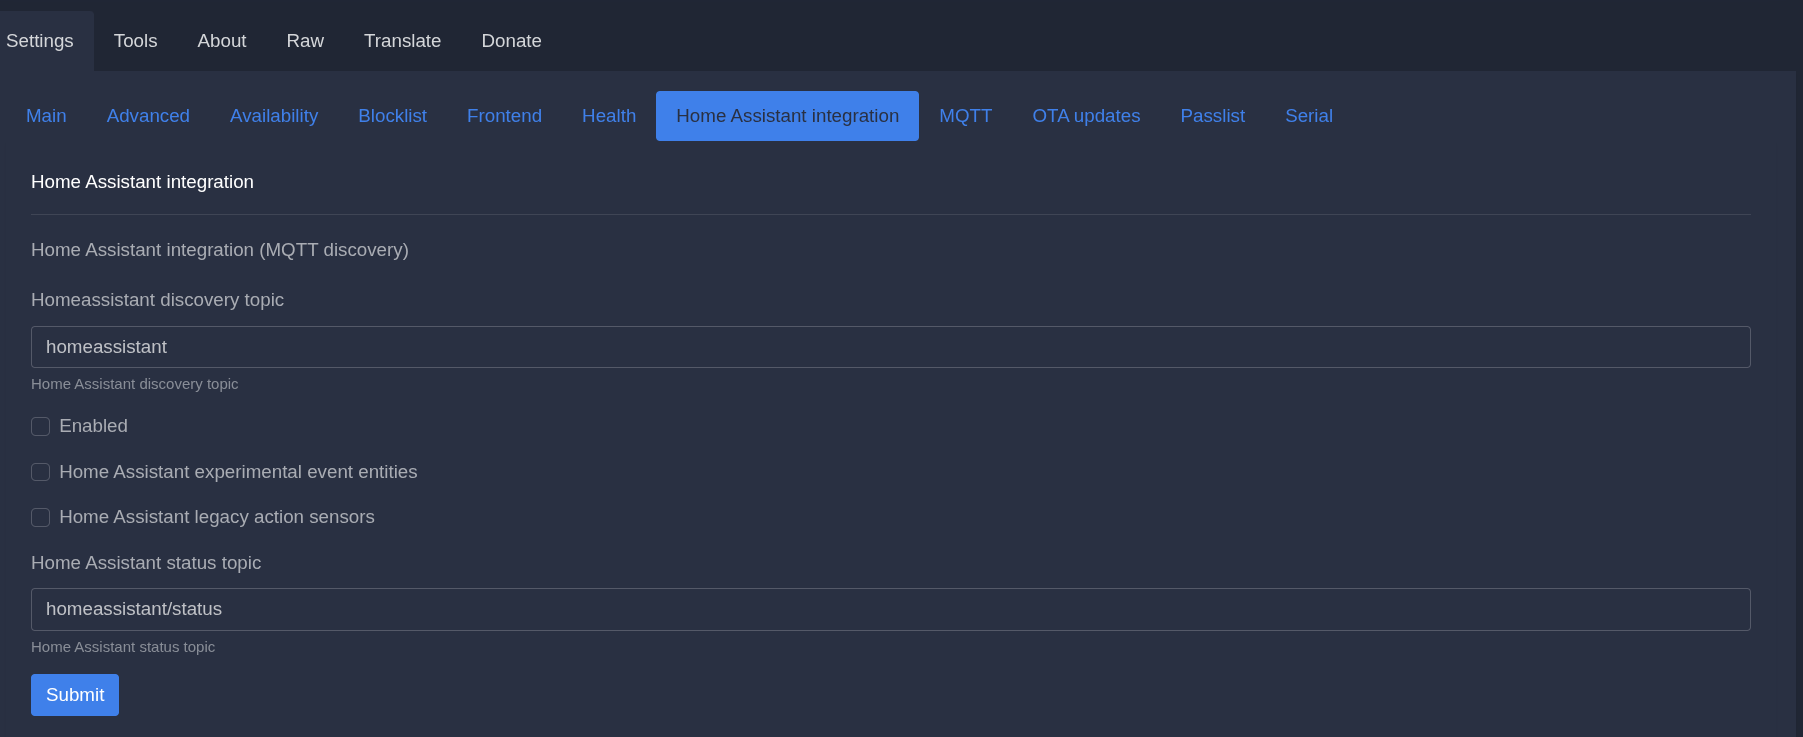Open the Blocklist tab

click(392, 116)
